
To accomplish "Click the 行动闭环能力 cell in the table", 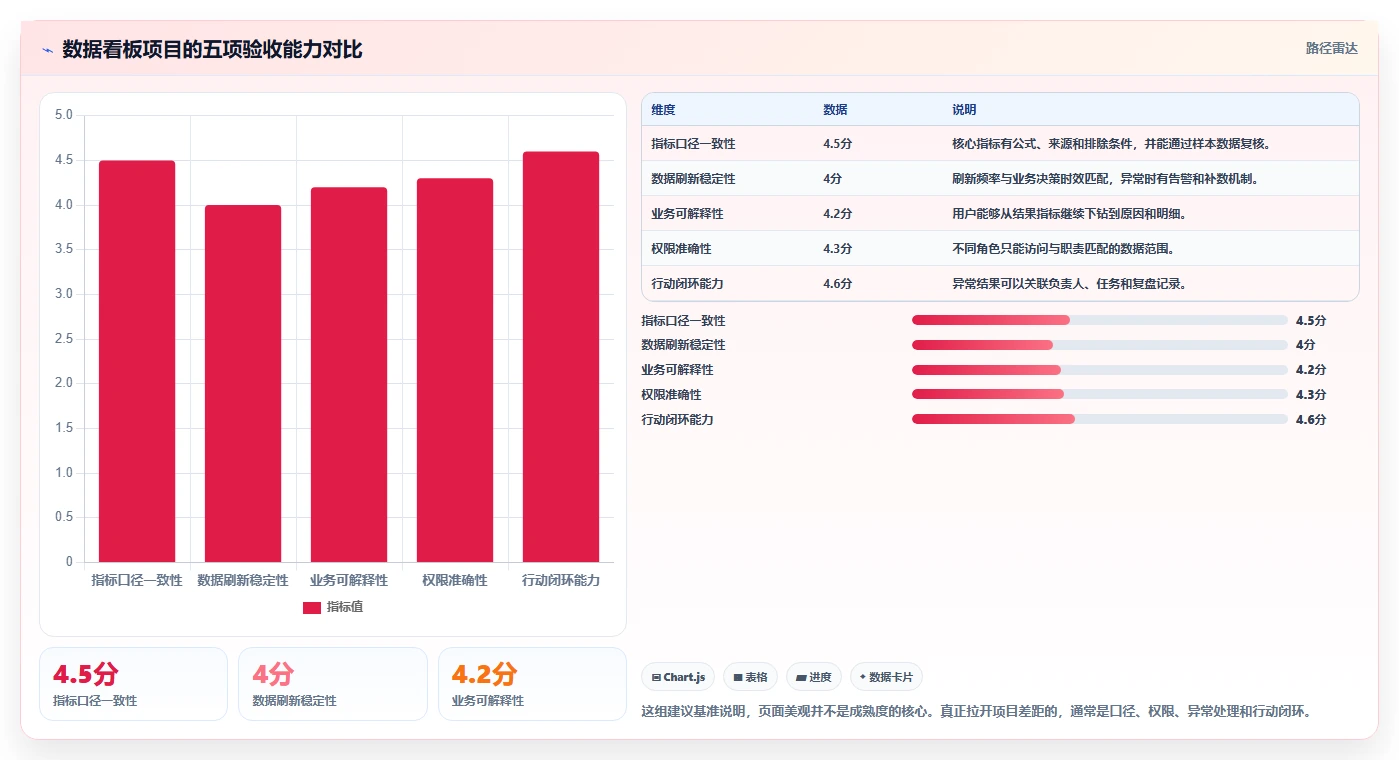I will tap(687, 284).
